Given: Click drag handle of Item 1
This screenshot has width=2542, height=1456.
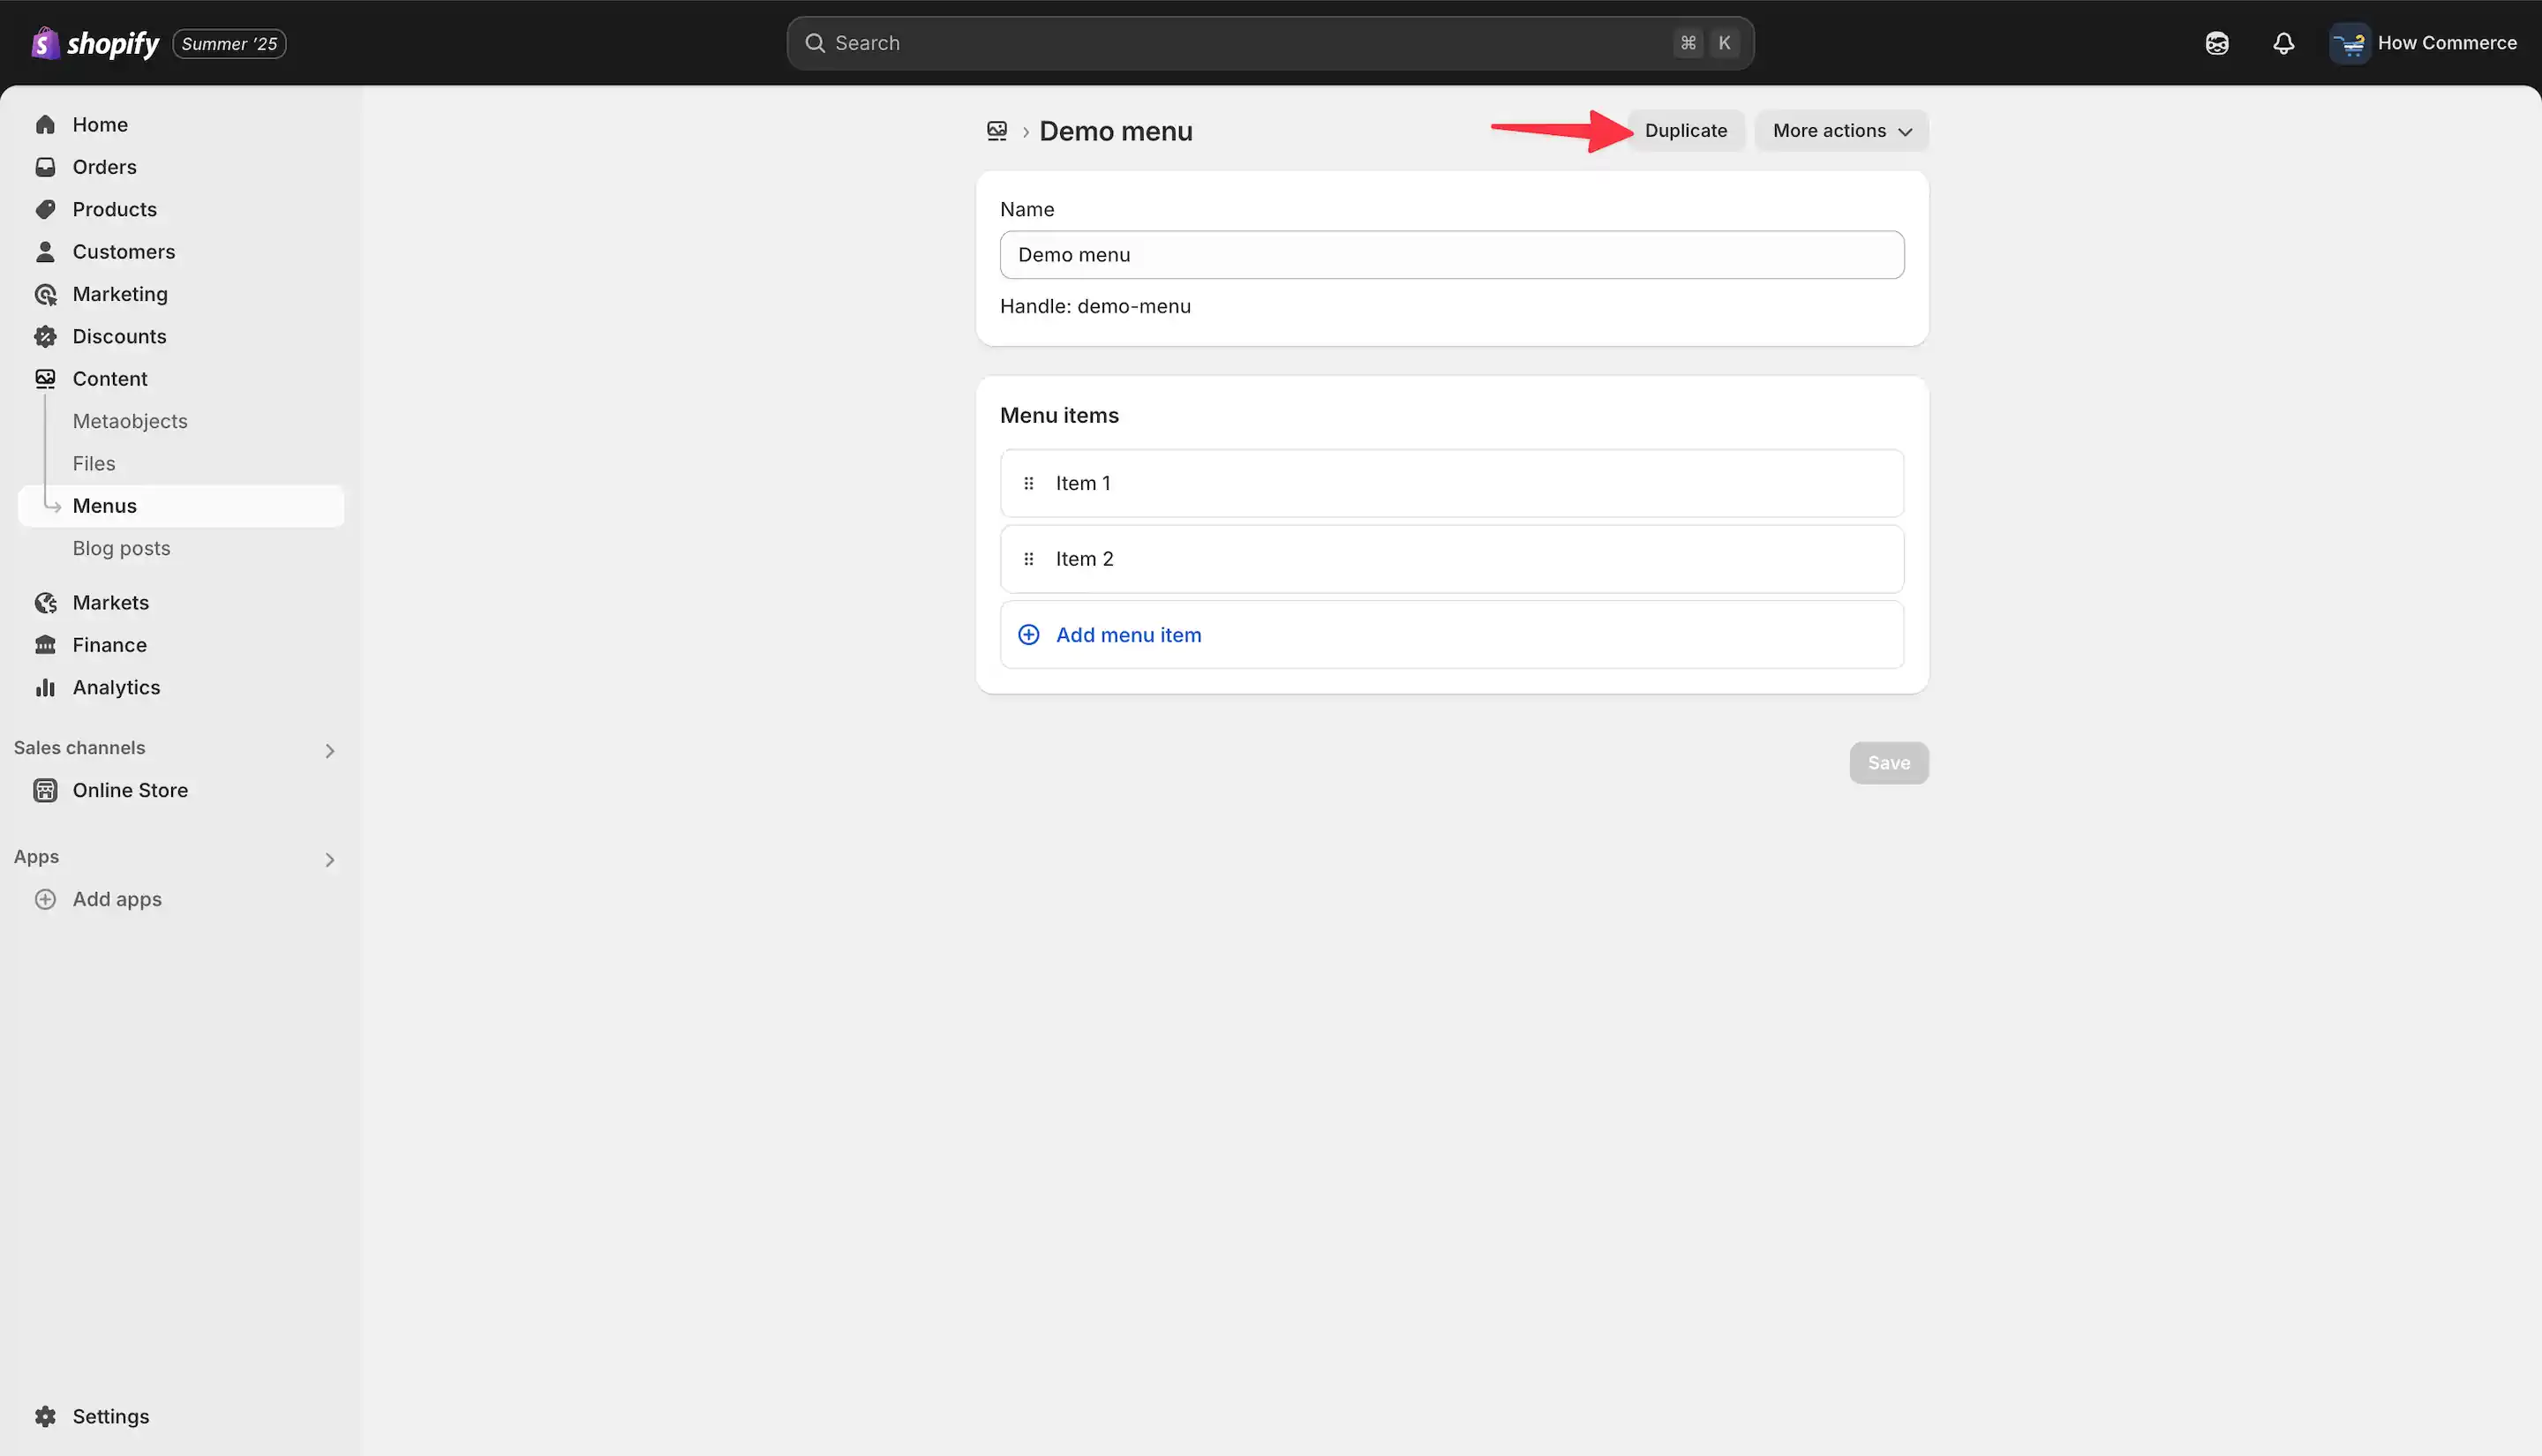Looking at the screenshot, I should pos(1029,483).
